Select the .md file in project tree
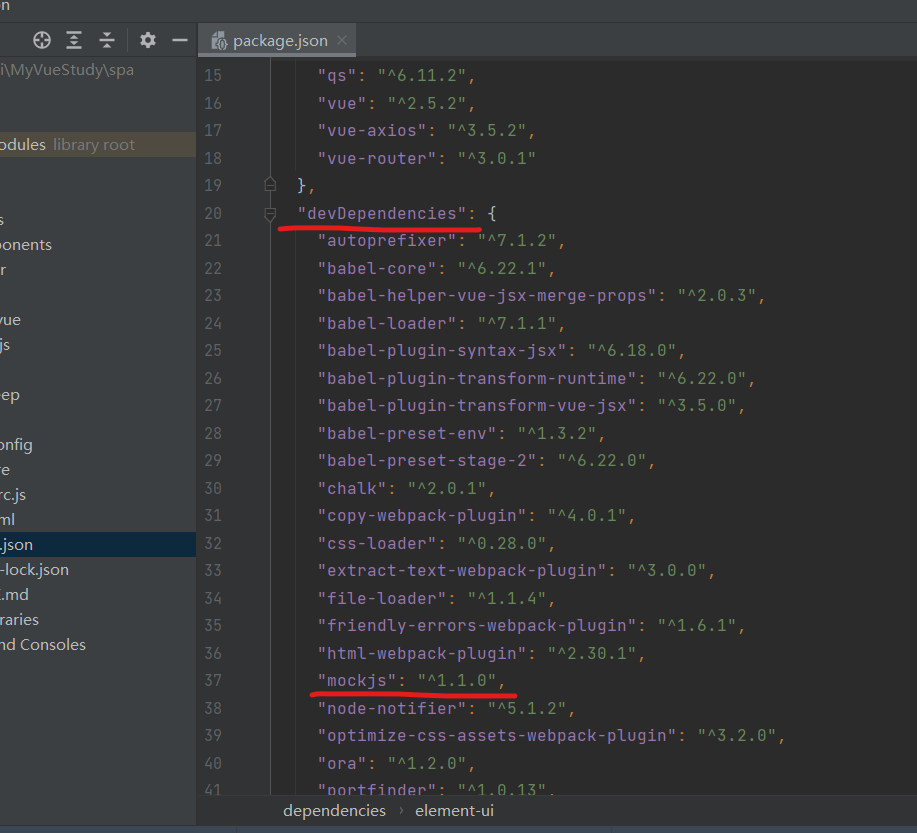 14,595
